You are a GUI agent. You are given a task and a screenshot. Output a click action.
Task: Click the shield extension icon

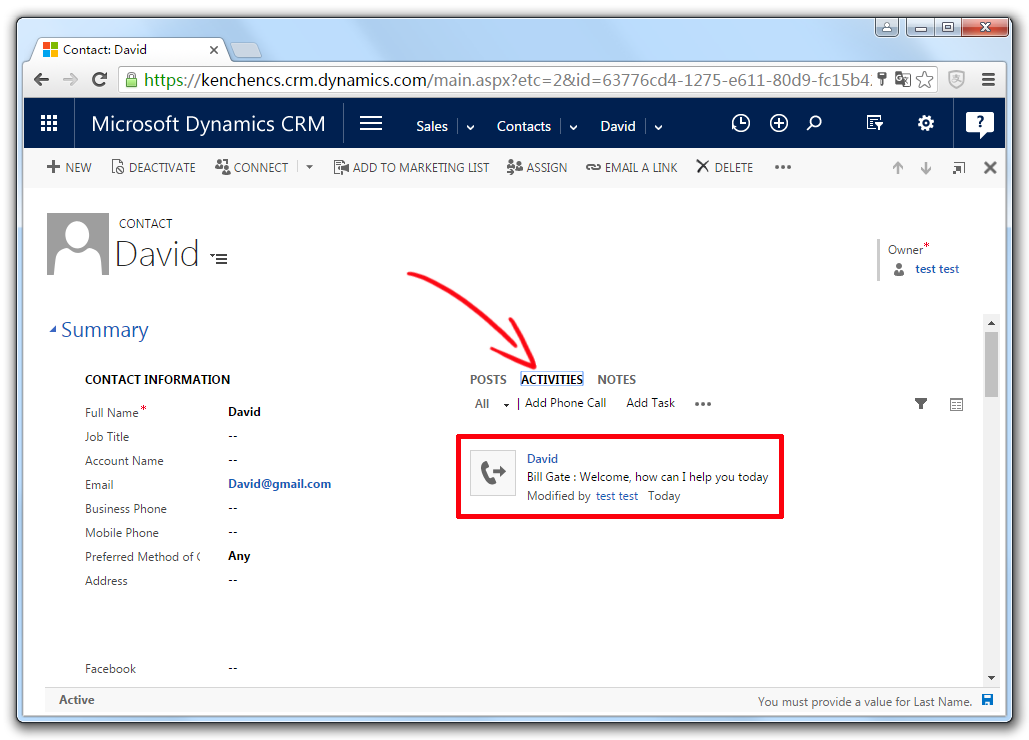[x=957, y=80]
